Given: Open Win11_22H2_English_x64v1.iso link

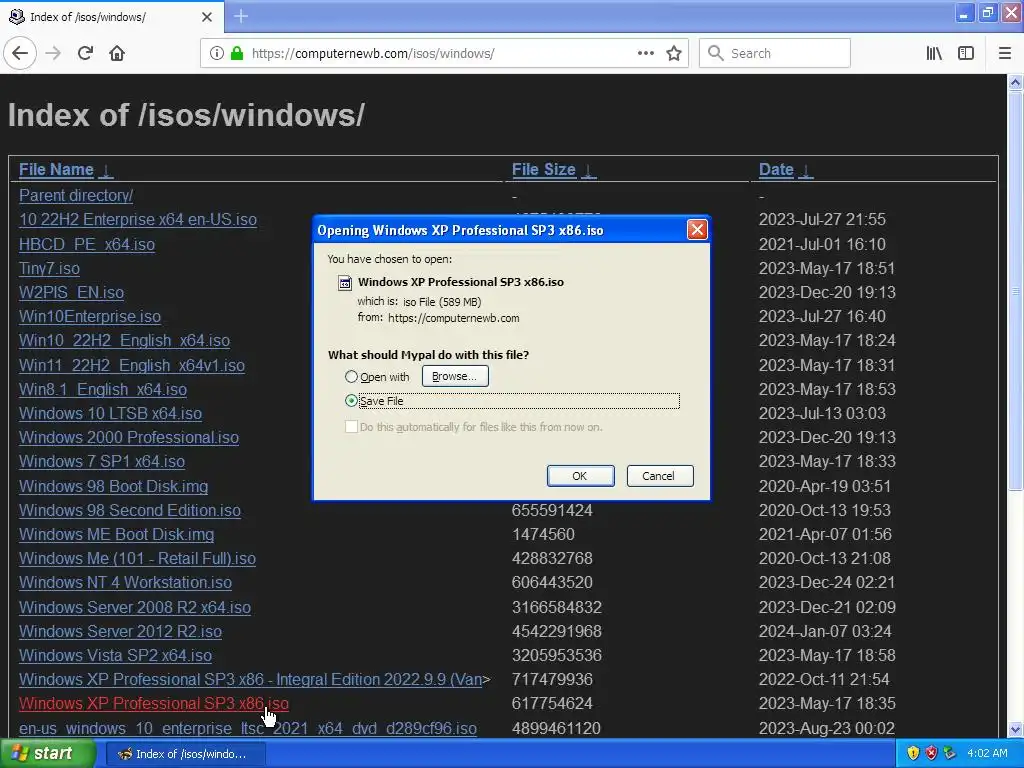Looking at the screenshot, I should point(132,366).
